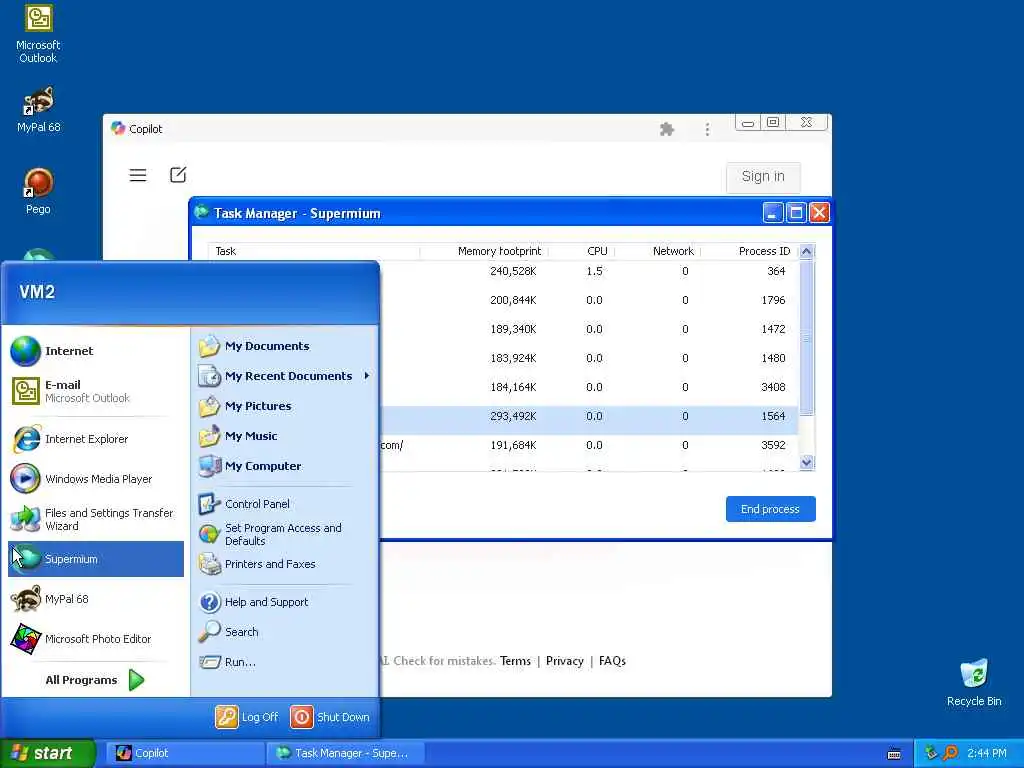Select process row with ID 1472
The width and height of the screenshot is (1024, 768).
(588, 329)
